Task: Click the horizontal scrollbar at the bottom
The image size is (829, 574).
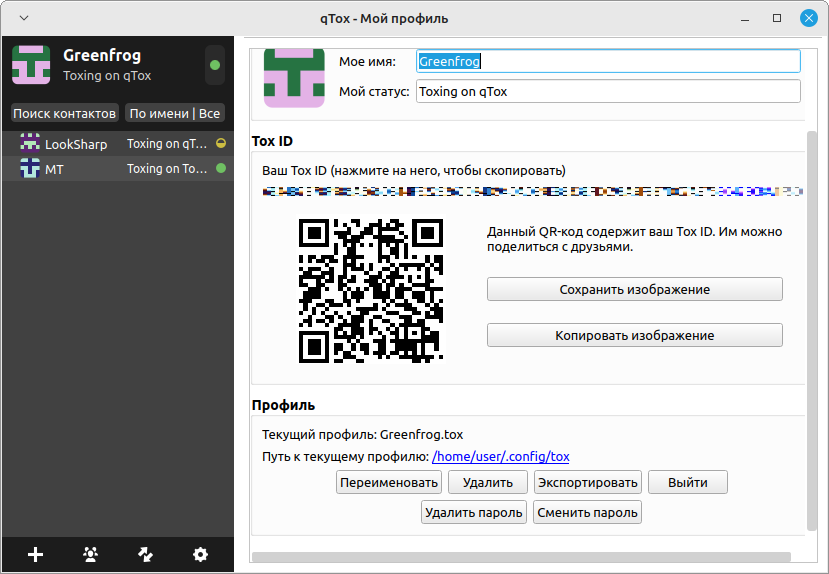Action: pyautogui.click(x=521, y=557)
